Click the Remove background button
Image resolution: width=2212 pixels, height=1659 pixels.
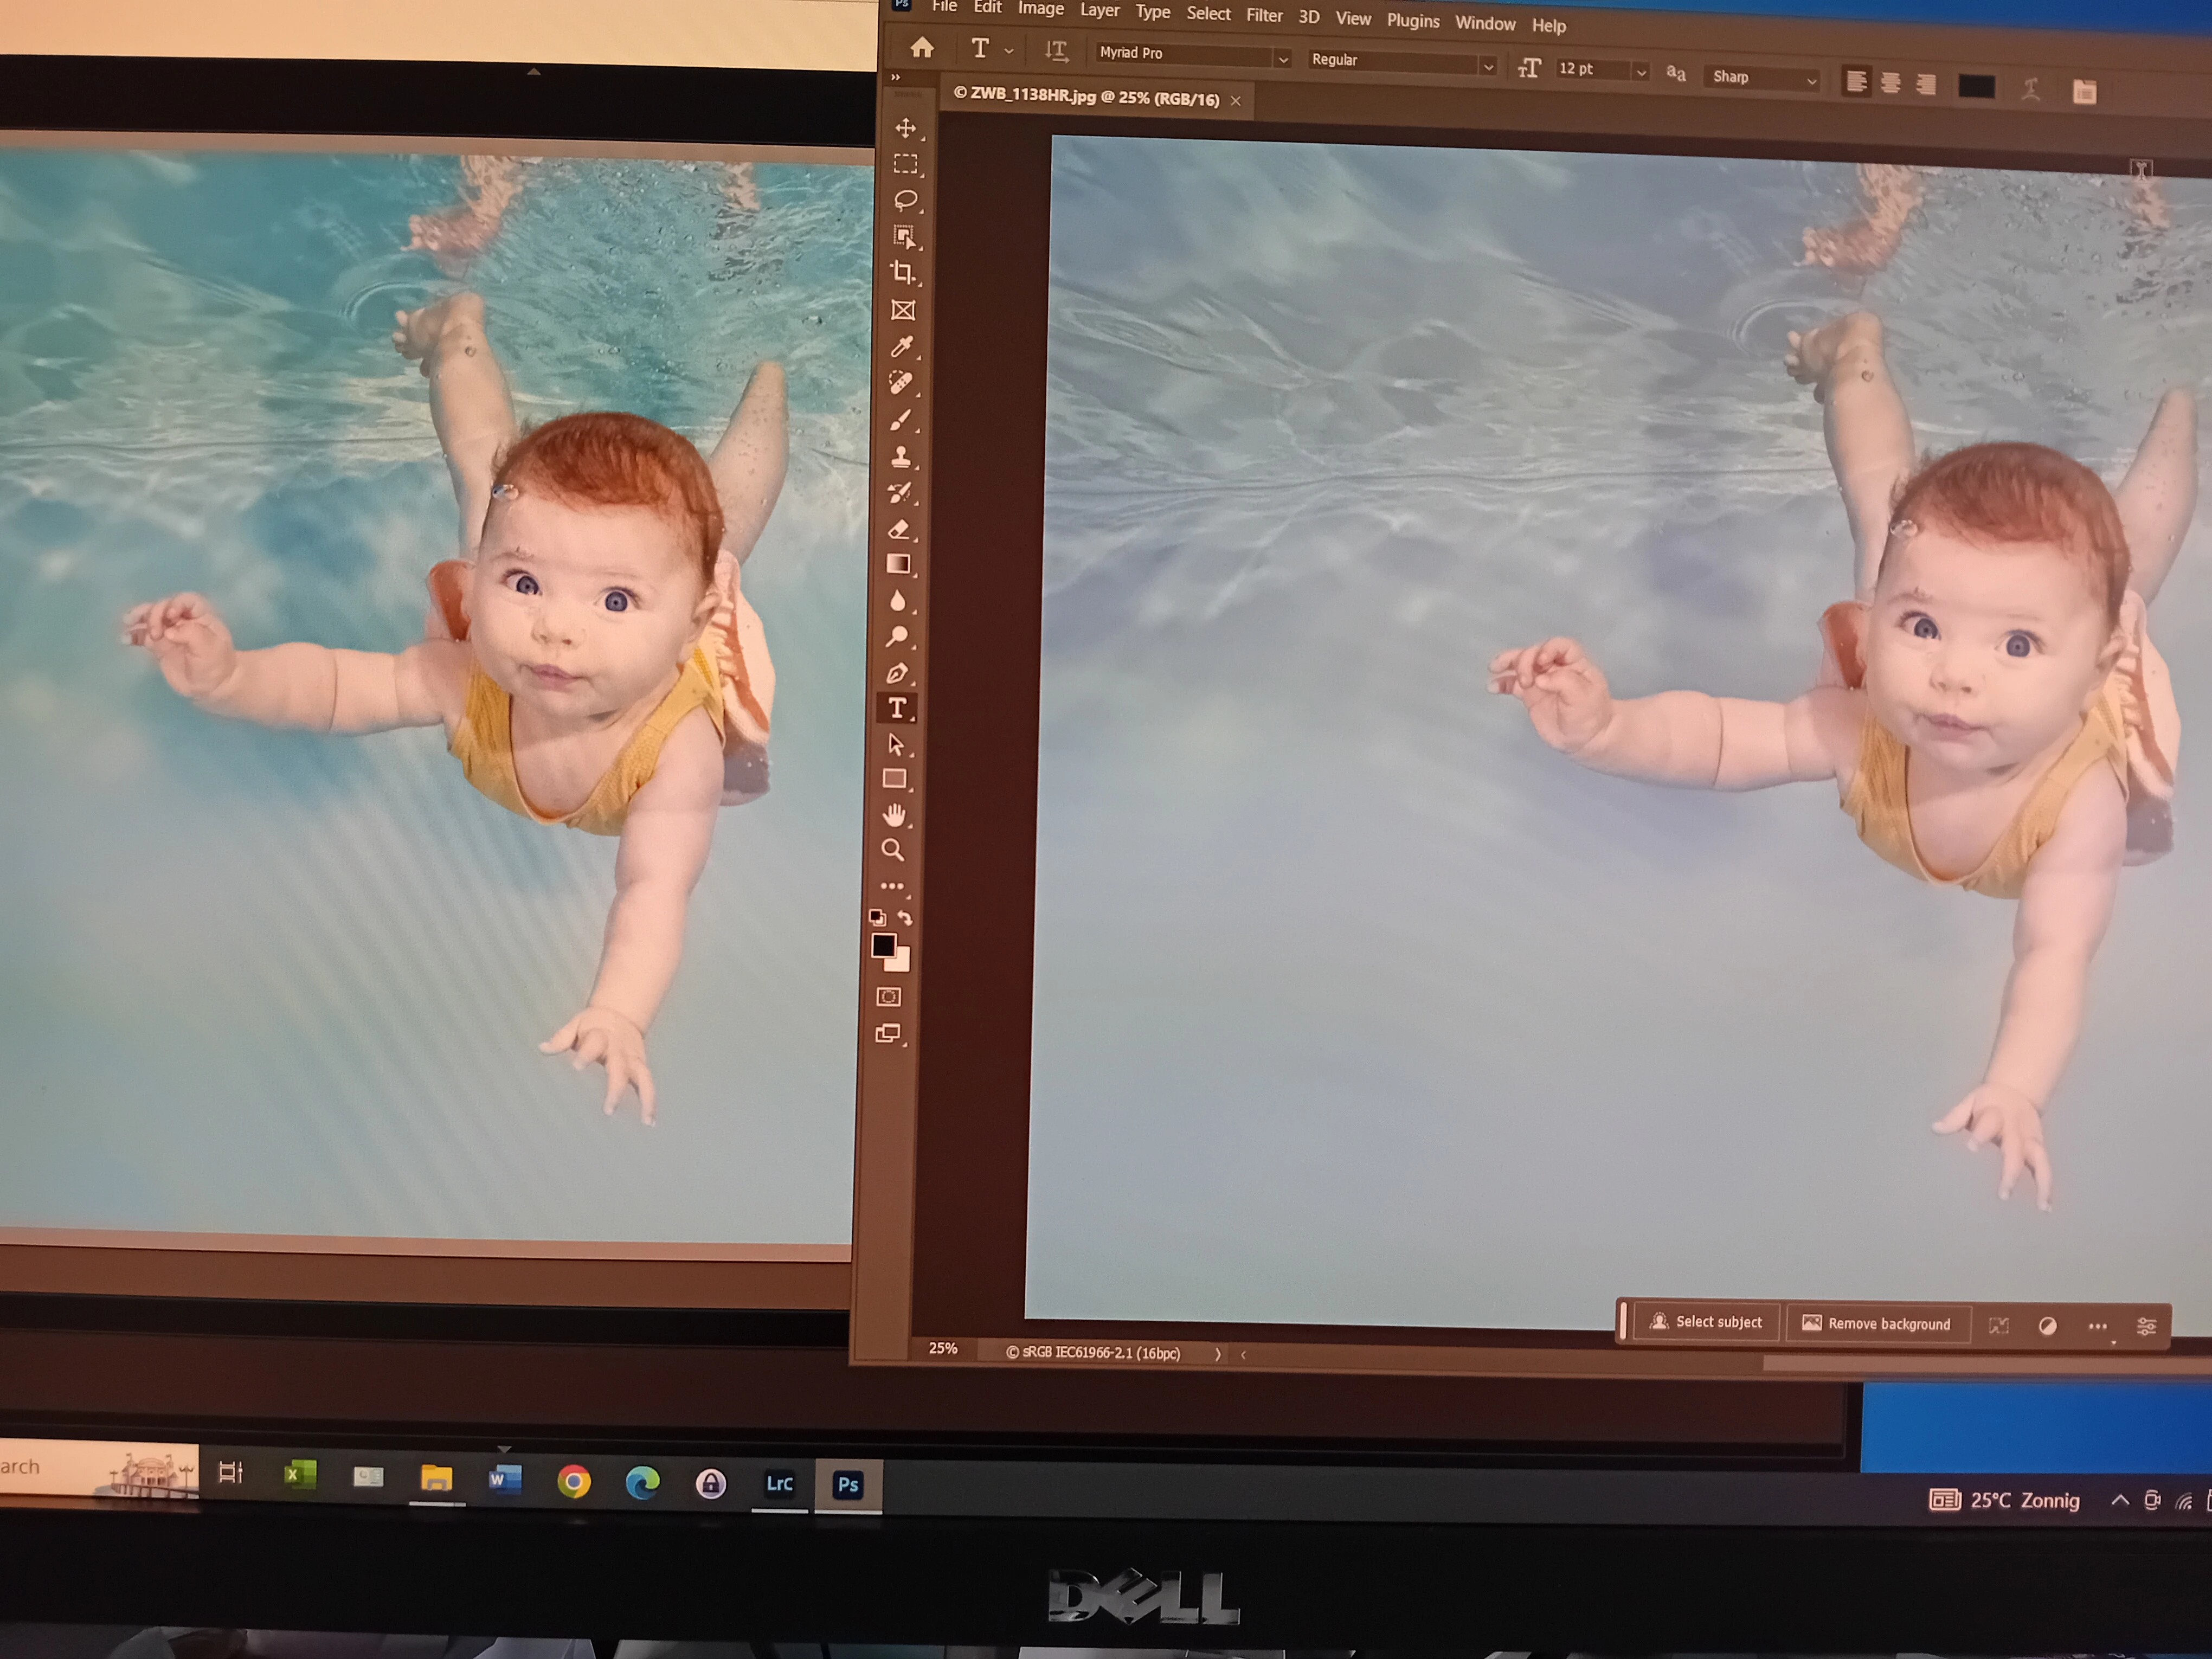(1877, 1324)
